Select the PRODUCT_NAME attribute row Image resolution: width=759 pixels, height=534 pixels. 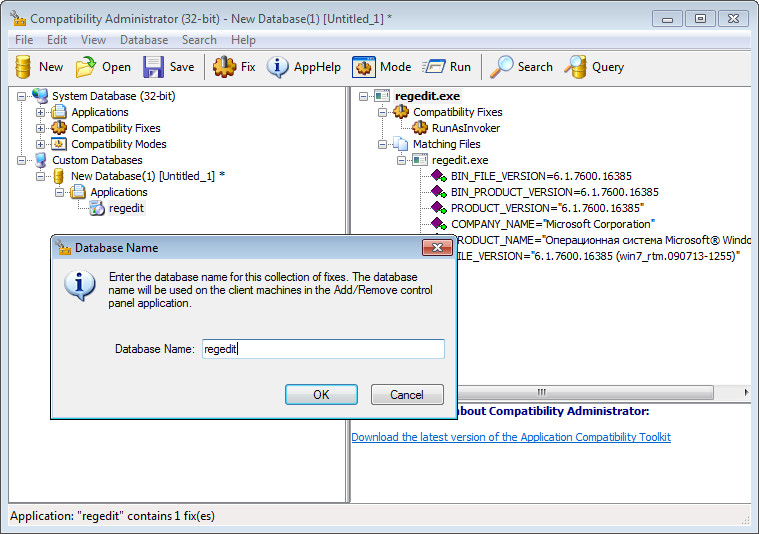point(603,240)
